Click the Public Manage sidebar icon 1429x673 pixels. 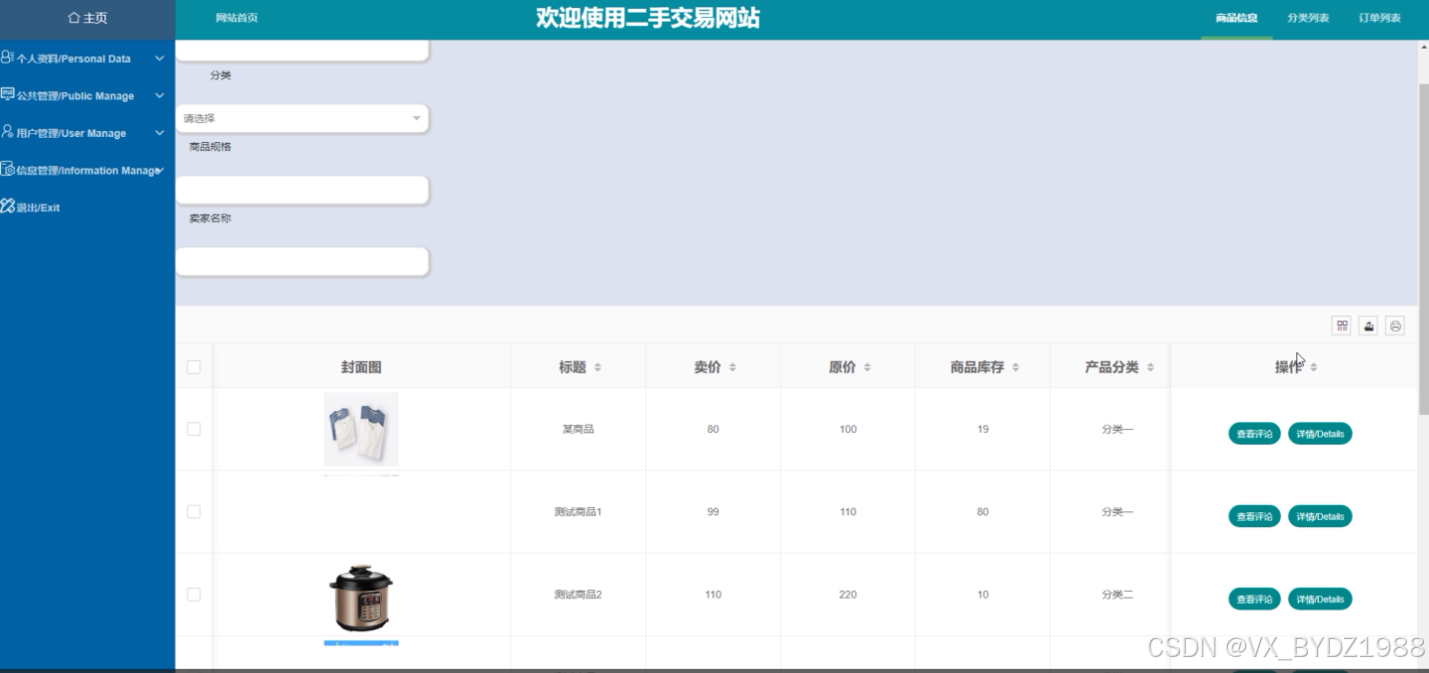[x=7, y=95]
